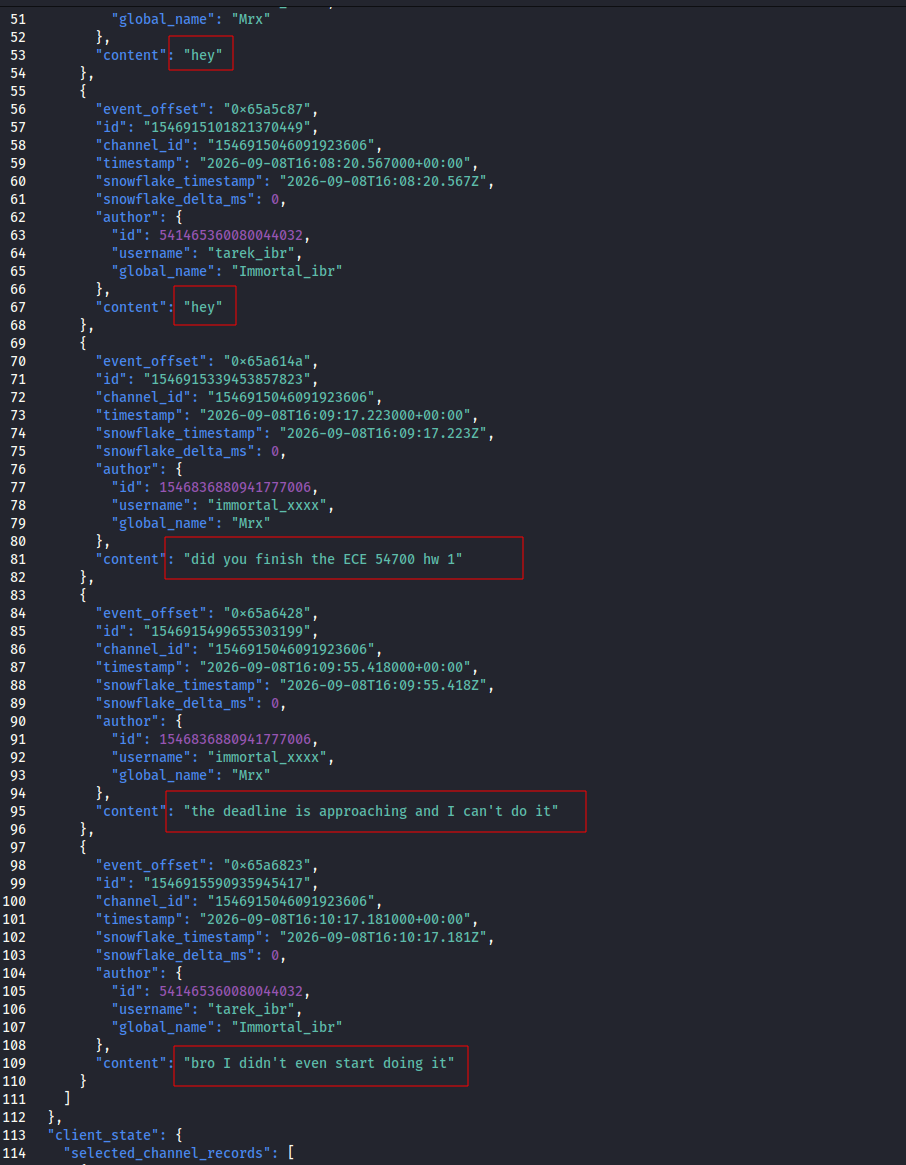Click gutter line number 69
This screenshot has width=906, height=1165.
pyautogui.click(x=18, y=343)
